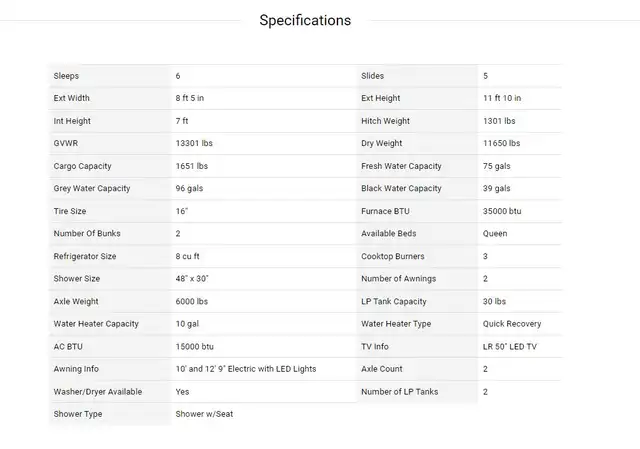The height and width of the screenshot is (449, 640).
Task: Select the Shower Type value Shower w/Seat
Action: (204, 414)
